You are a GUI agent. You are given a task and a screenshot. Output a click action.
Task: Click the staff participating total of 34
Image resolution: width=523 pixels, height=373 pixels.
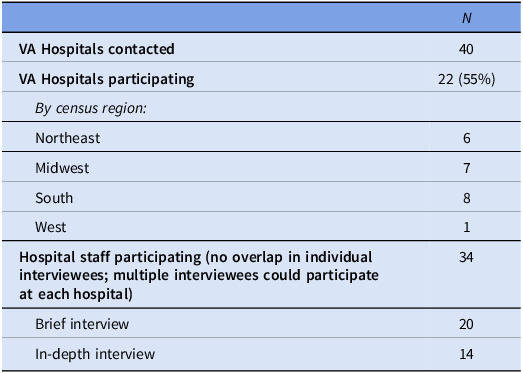[466, 257]
